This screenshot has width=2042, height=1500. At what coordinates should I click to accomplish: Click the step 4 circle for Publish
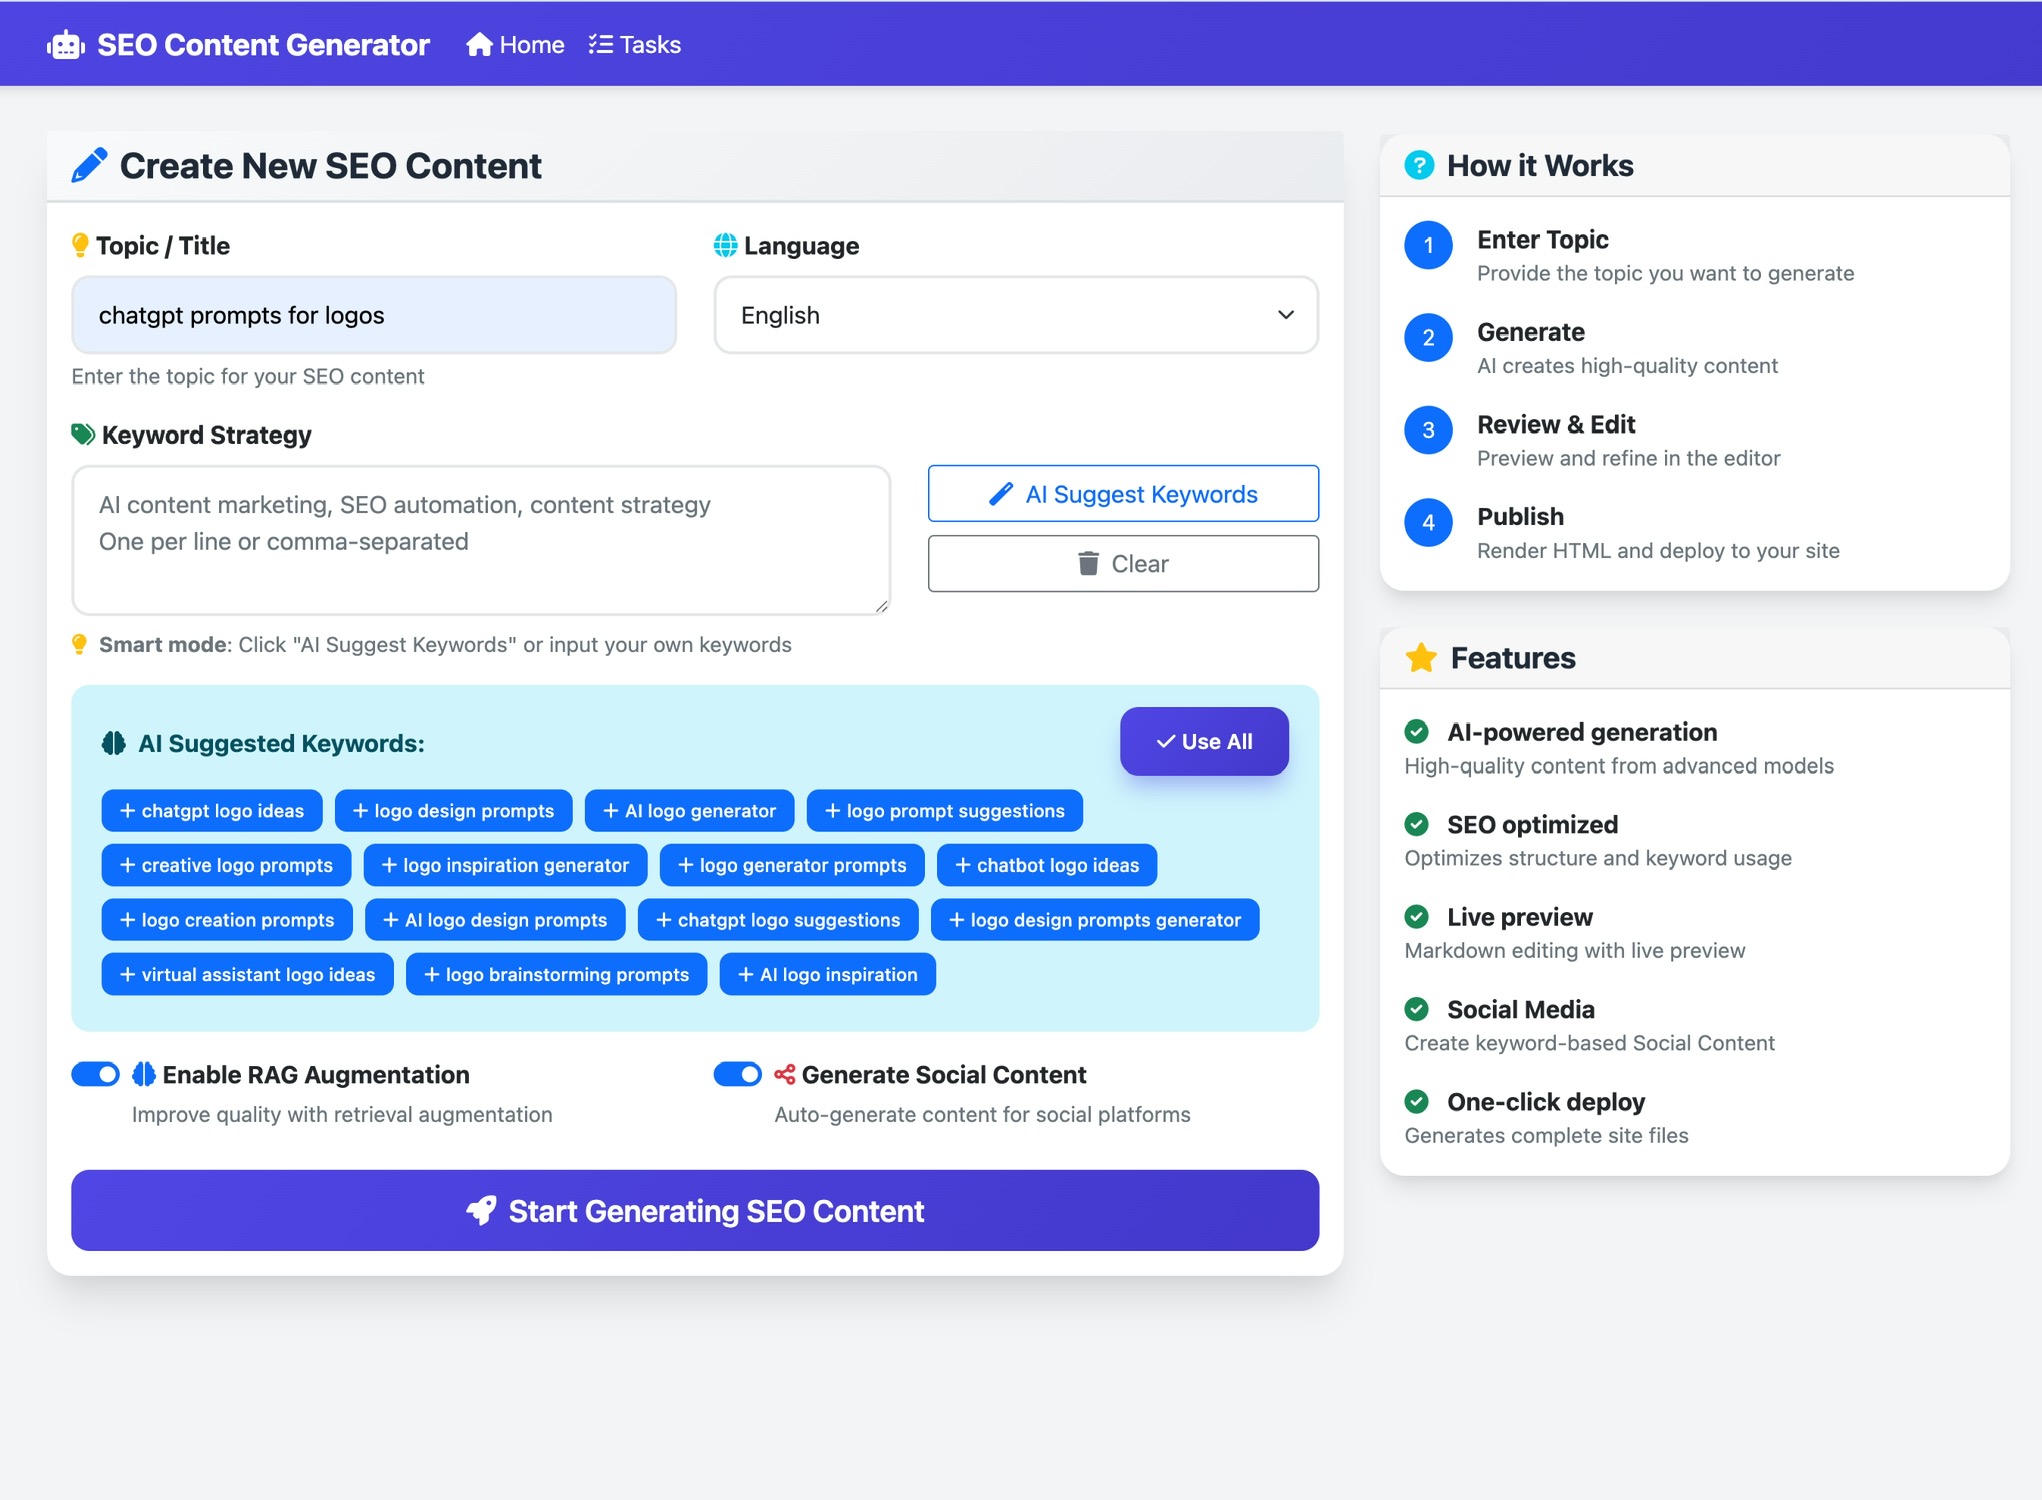1428,522
